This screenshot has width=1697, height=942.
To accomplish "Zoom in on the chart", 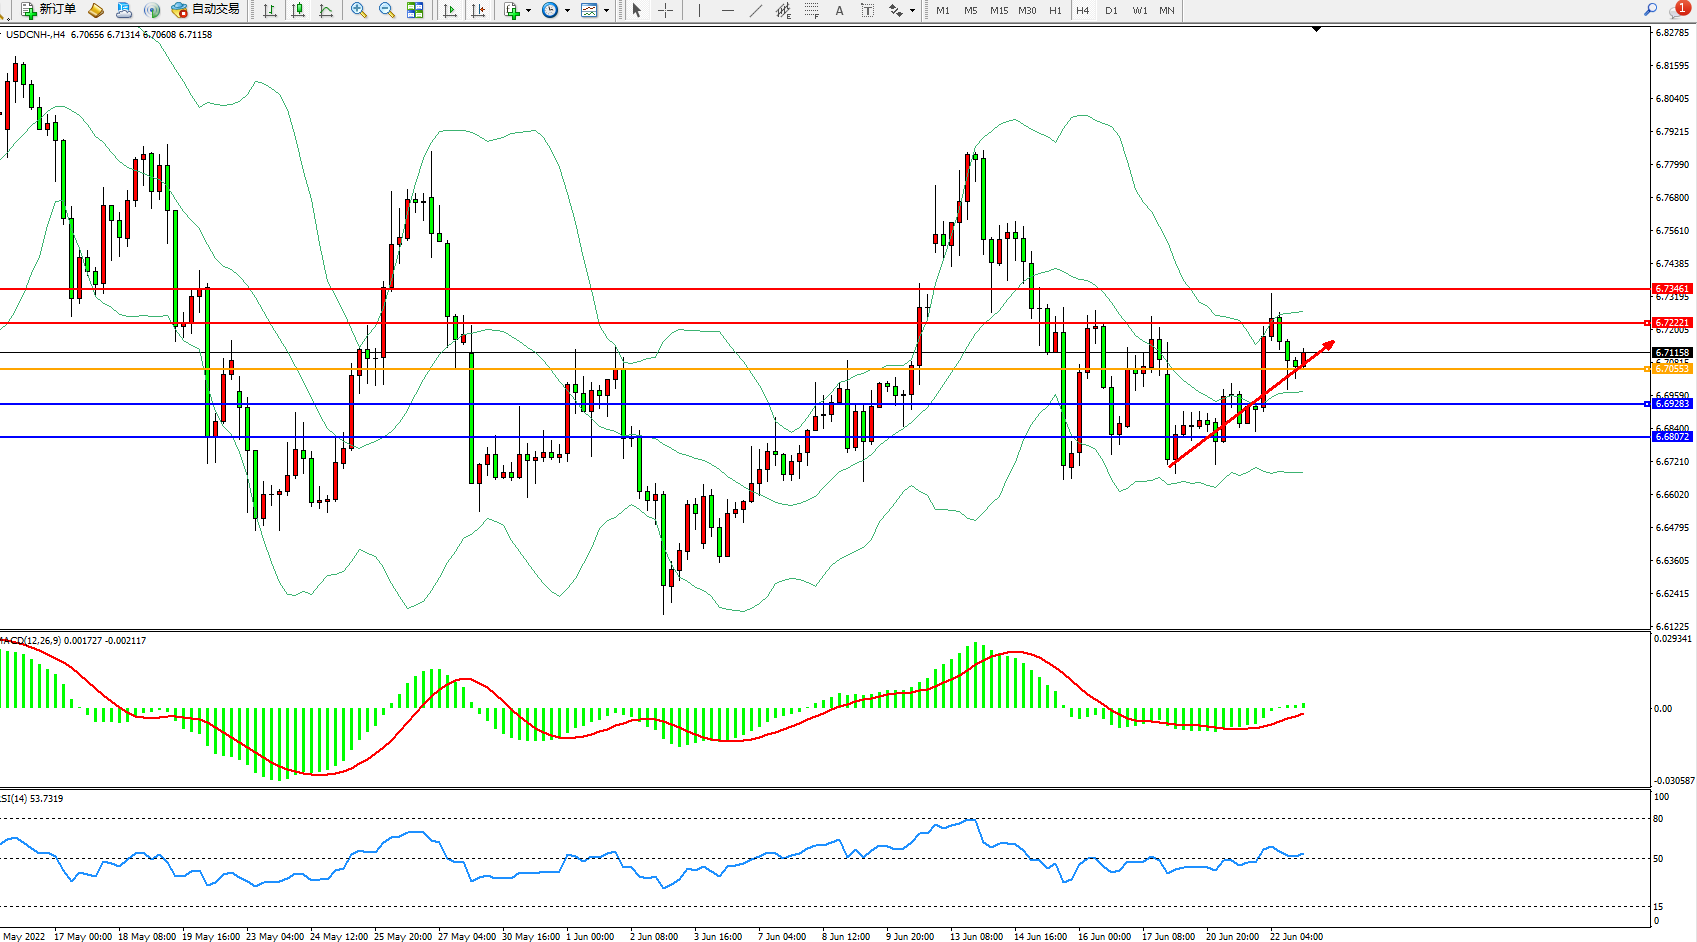I will click(x=358, y=10).
